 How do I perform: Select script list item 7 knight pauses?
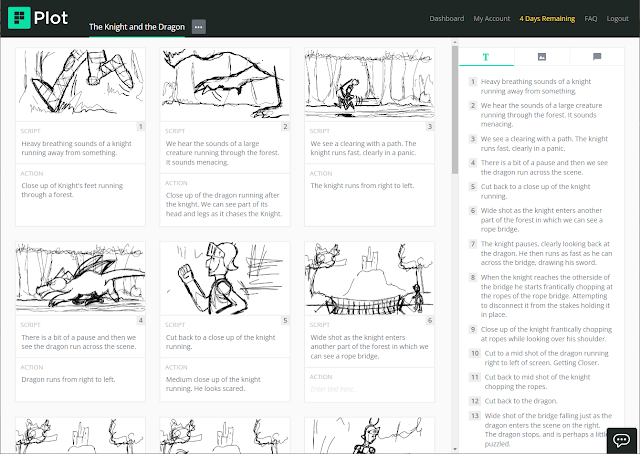coord(541,253)
